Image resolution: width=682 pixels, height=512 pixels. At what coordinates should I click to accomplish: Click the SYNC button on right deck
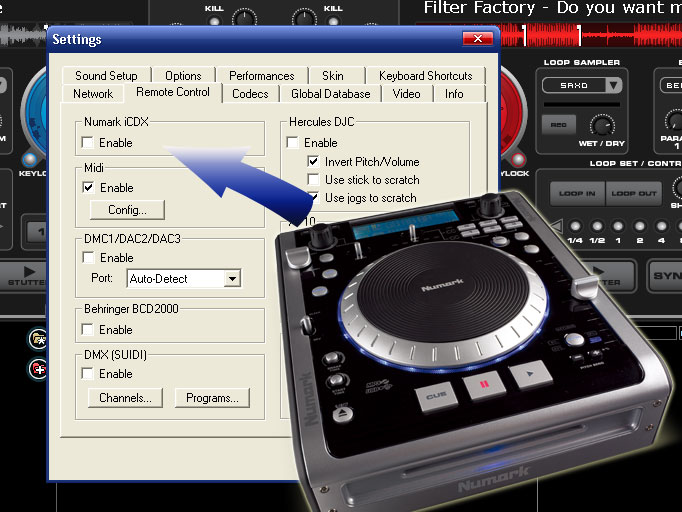tap(665, 276)
